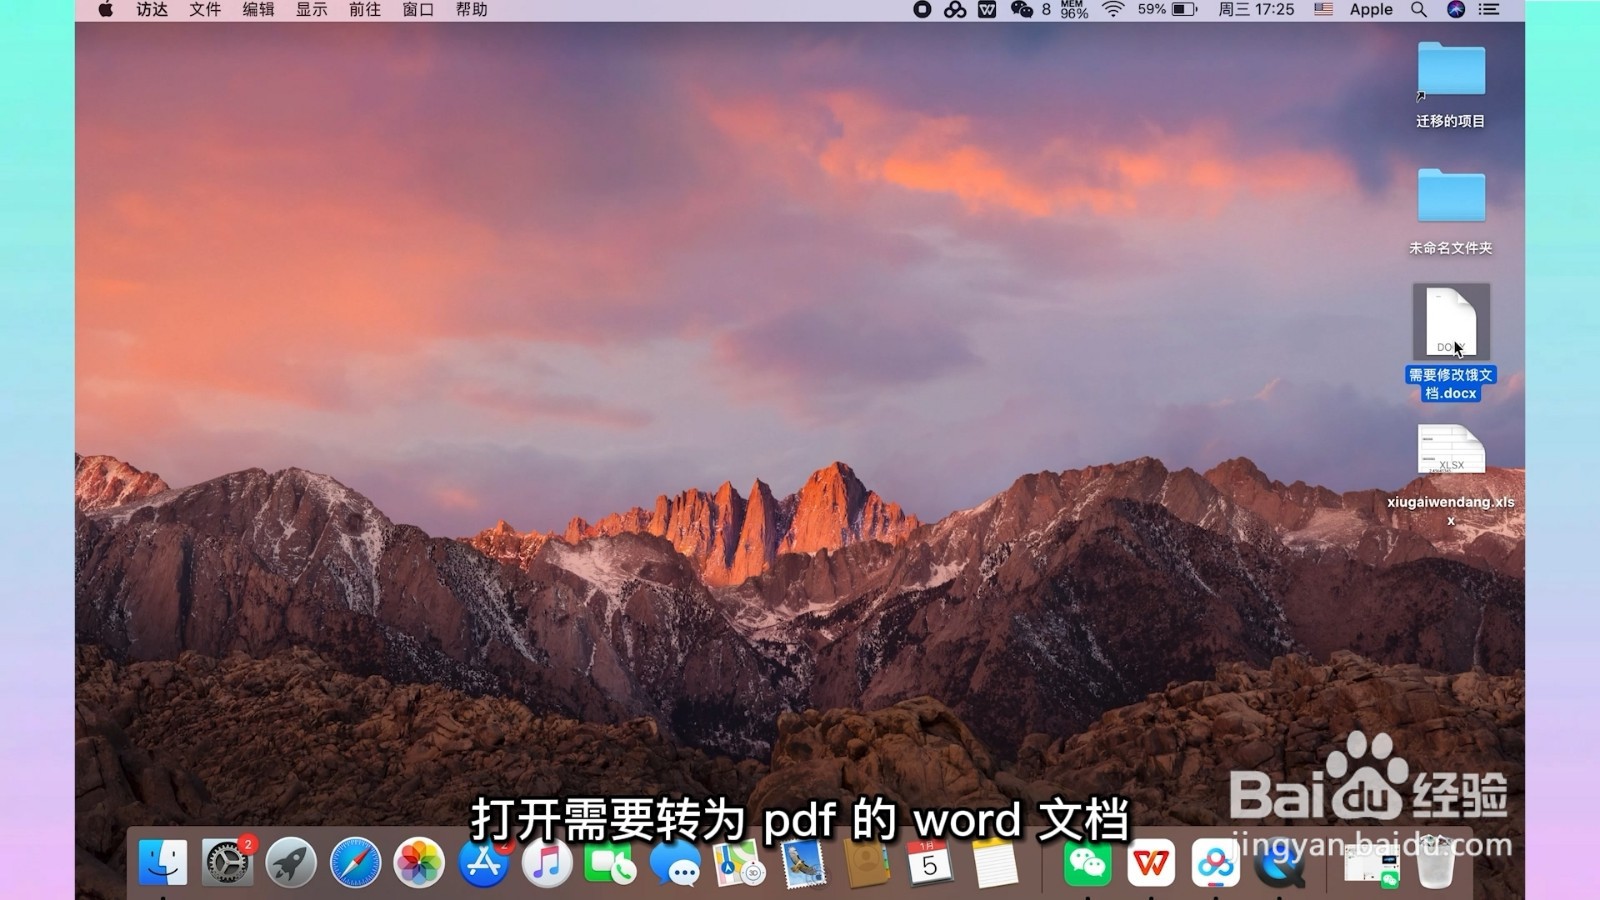Open System Preferences showing 2 notifications

(225, 862)
